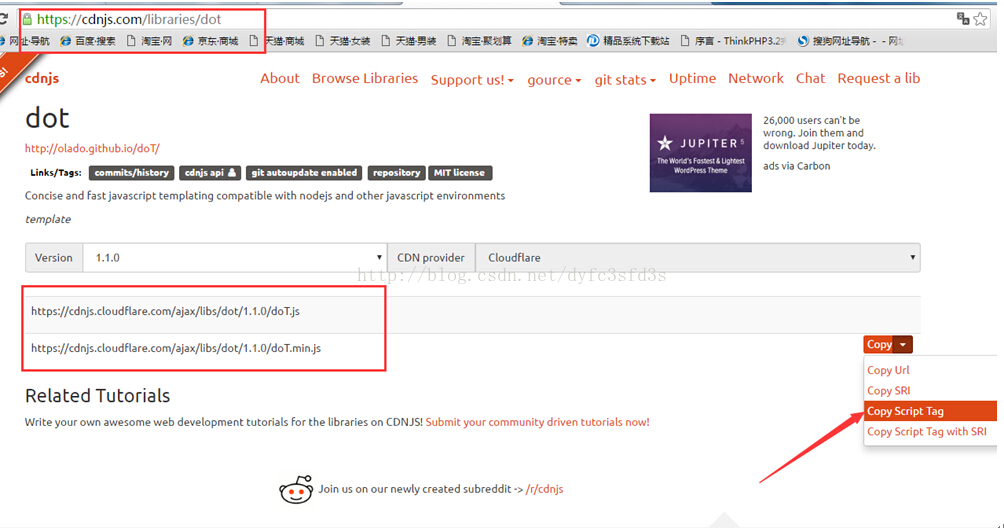Open the 搜狗网址导航 bookmark
The height and width of the screenshot is (528, 1004).
tap(850, 41)
